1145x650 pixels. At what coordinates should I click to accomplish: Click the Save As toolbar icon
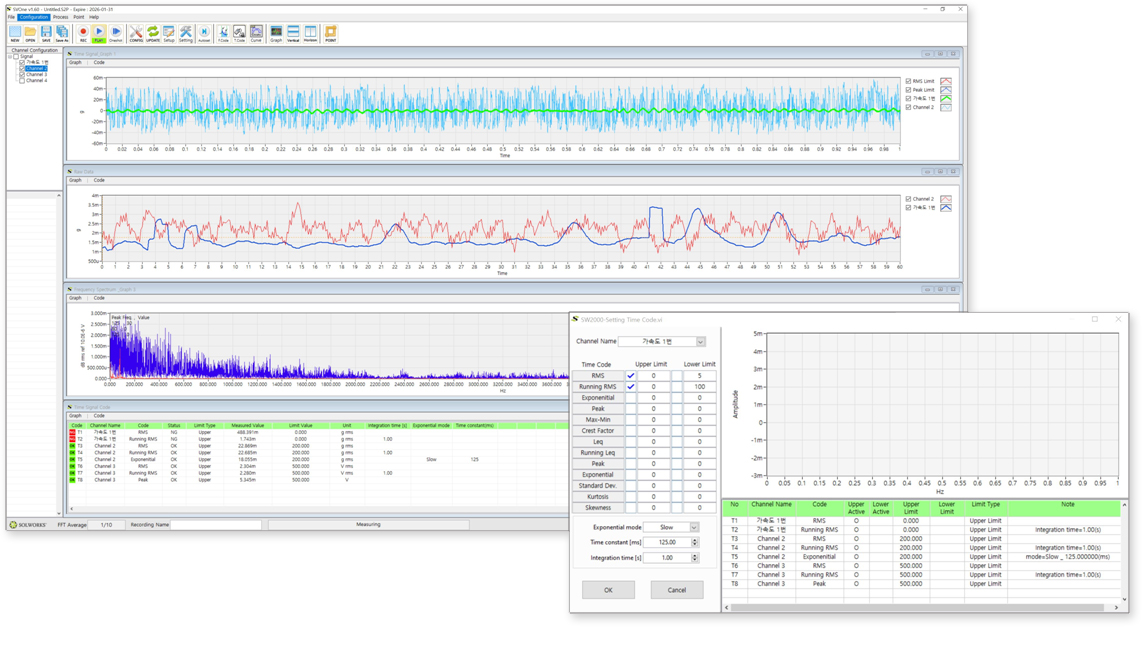[x=62, y=33]
